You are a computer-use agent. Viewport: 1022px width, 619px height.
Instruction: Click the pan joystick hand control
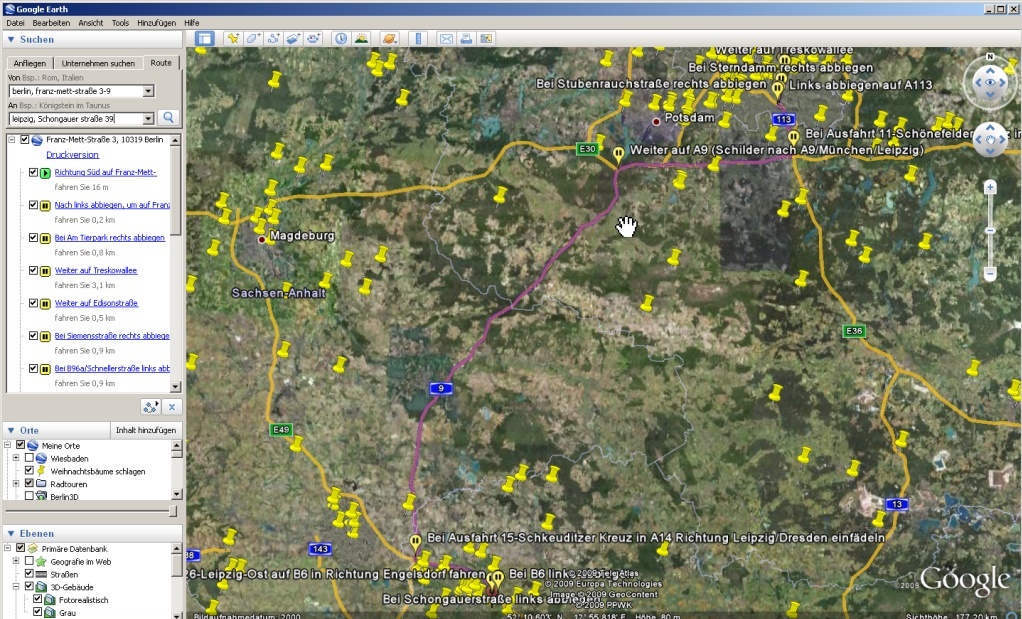click(990, 139)
